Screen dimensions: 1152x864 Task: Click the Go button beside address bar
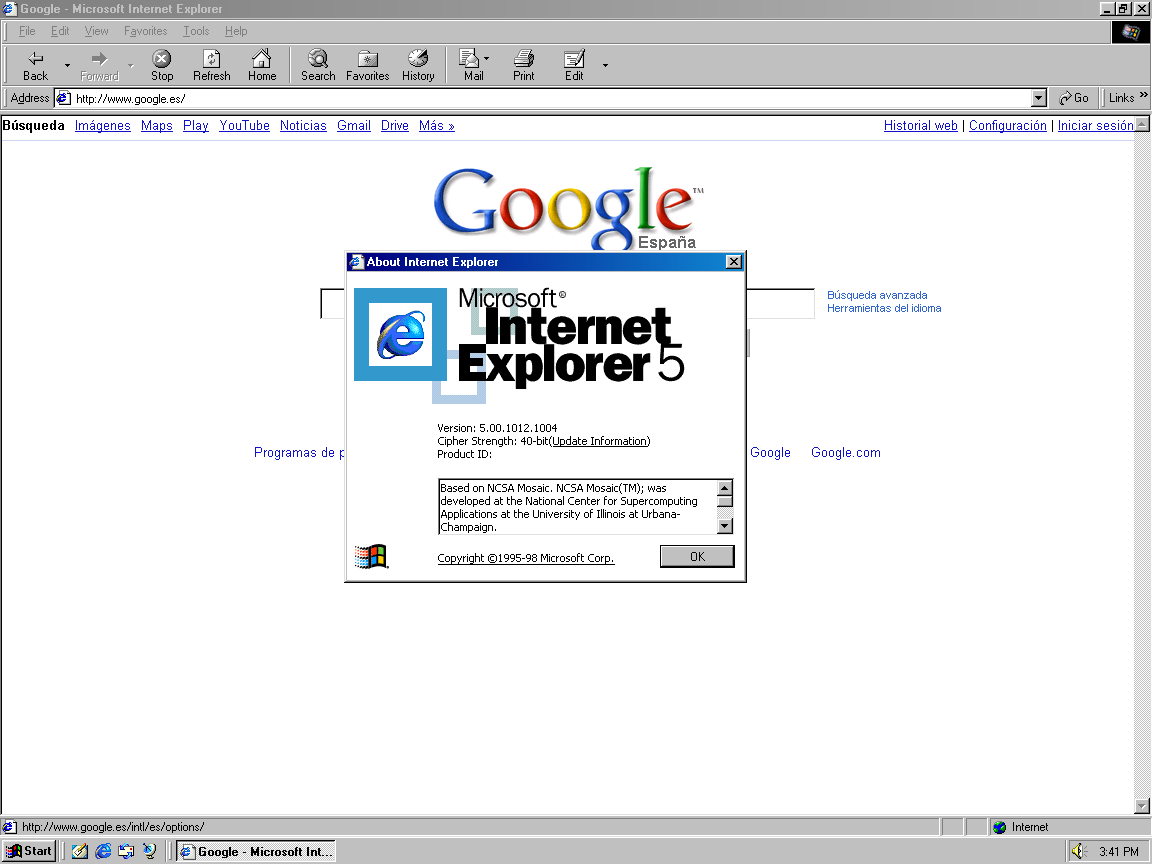click(x=1074, y=98)
